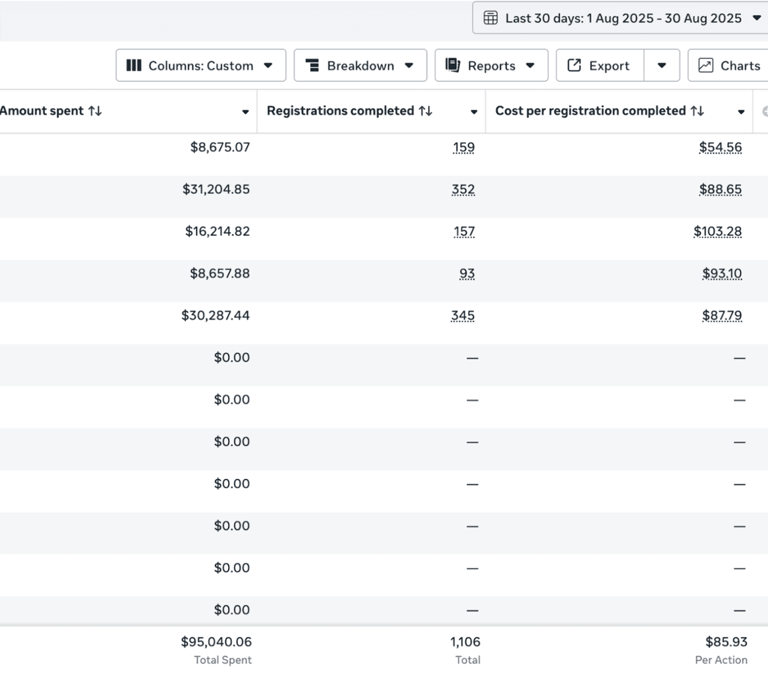Sort by Amount spent arrows
The image size is (768, 673).
click(x=95, y=111)
